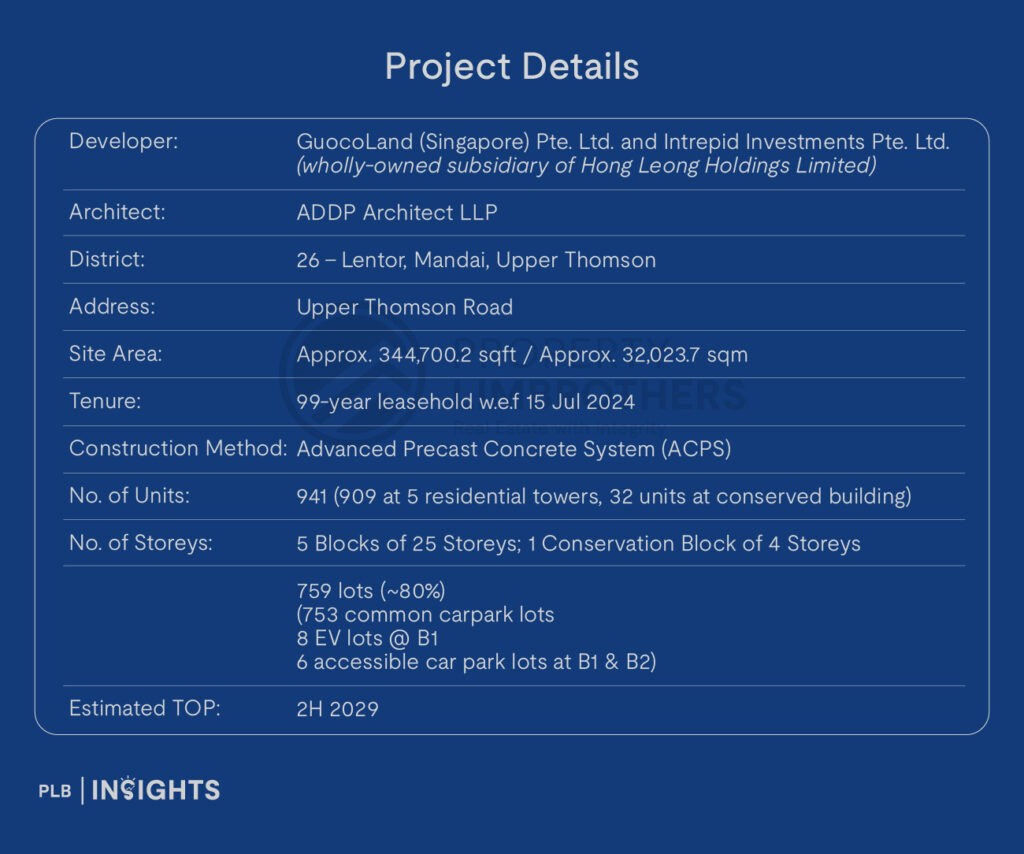Click the GuocoLand (Singapore) Pte. Ltd. developer line
Screen dimensions: 1024x854
623,142
